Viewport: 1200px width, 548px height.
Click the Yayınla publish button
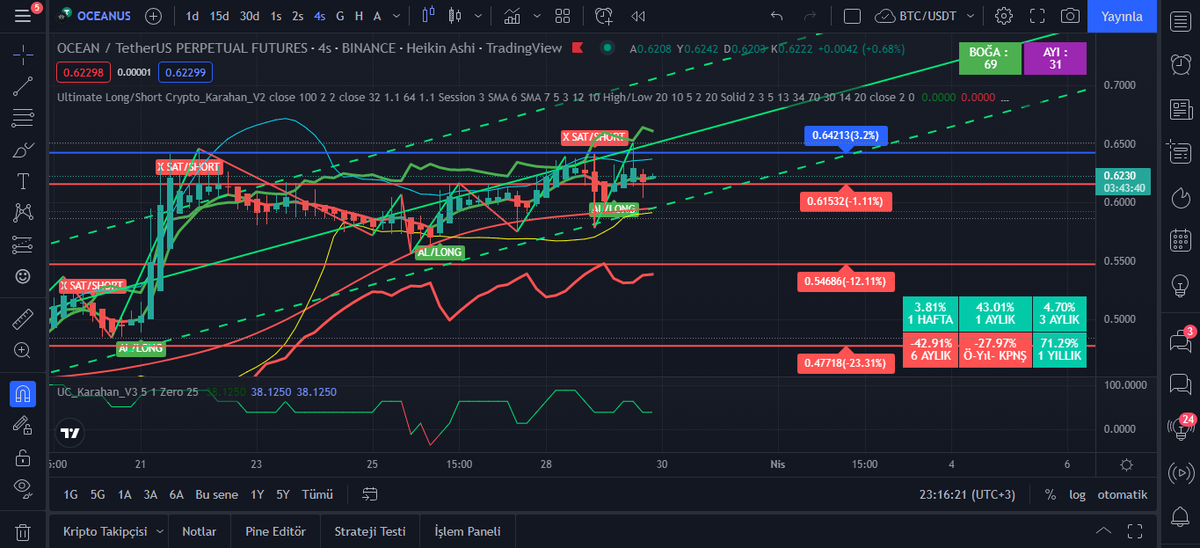point(1122,16)
